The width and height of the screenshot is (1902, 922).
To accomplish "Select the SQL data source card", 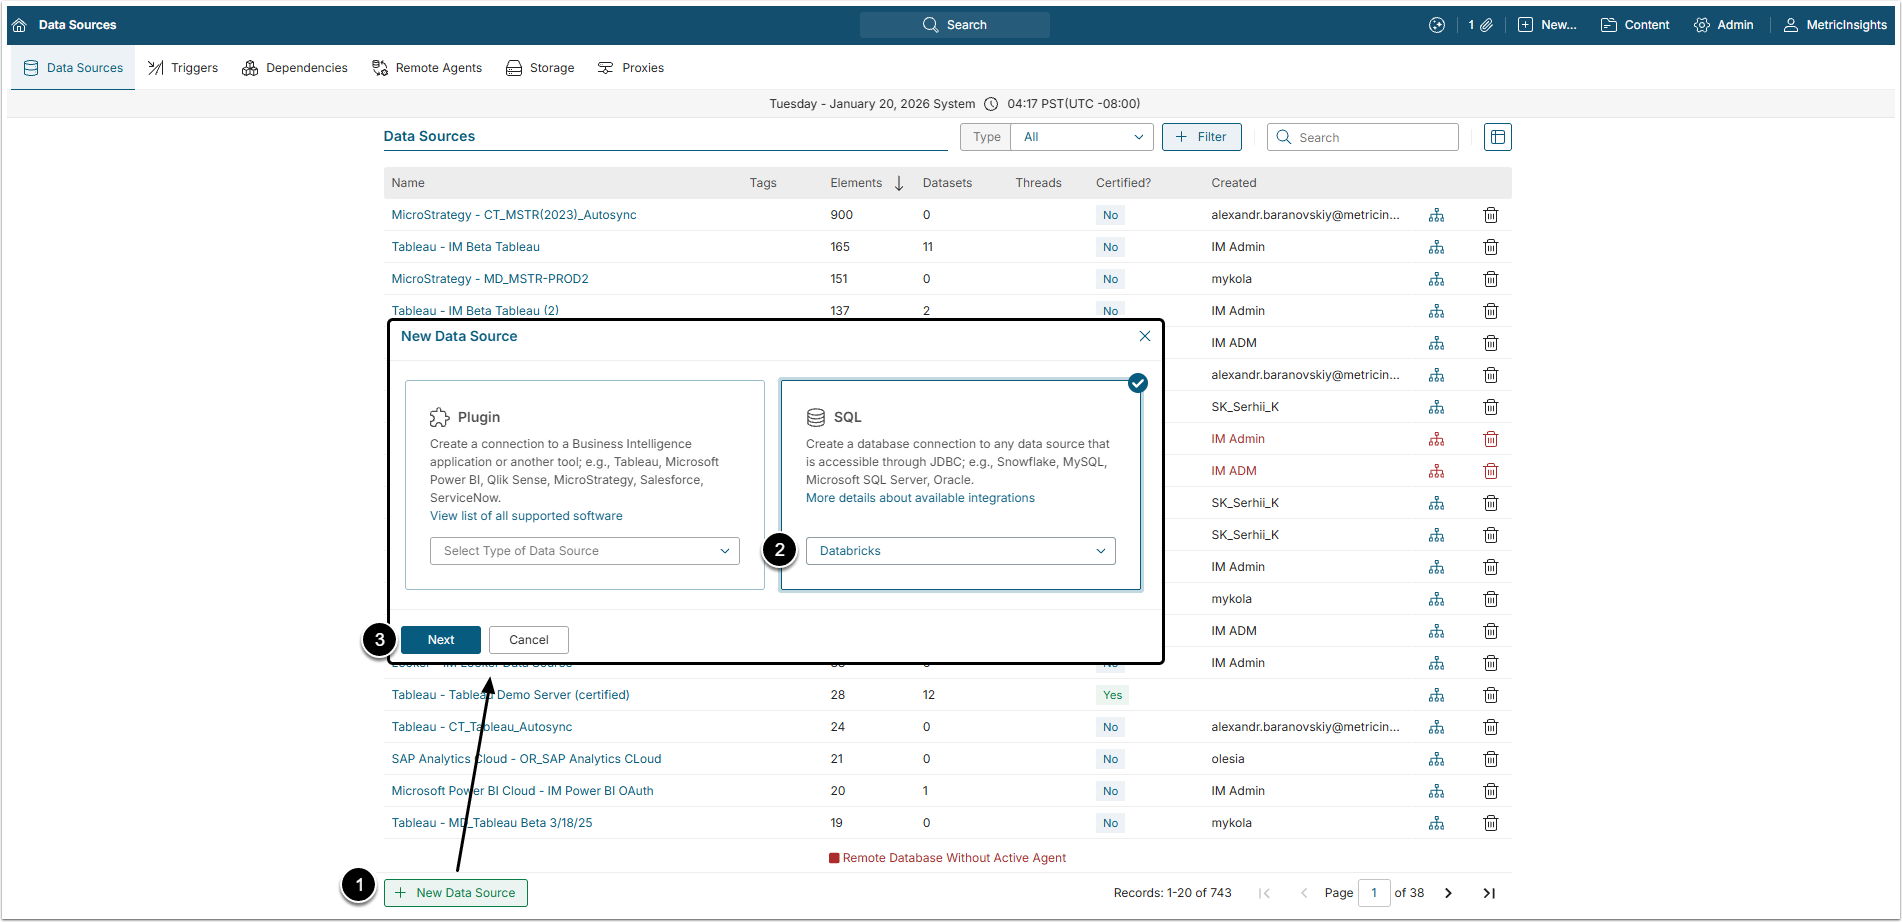I will tap(960, 417).
